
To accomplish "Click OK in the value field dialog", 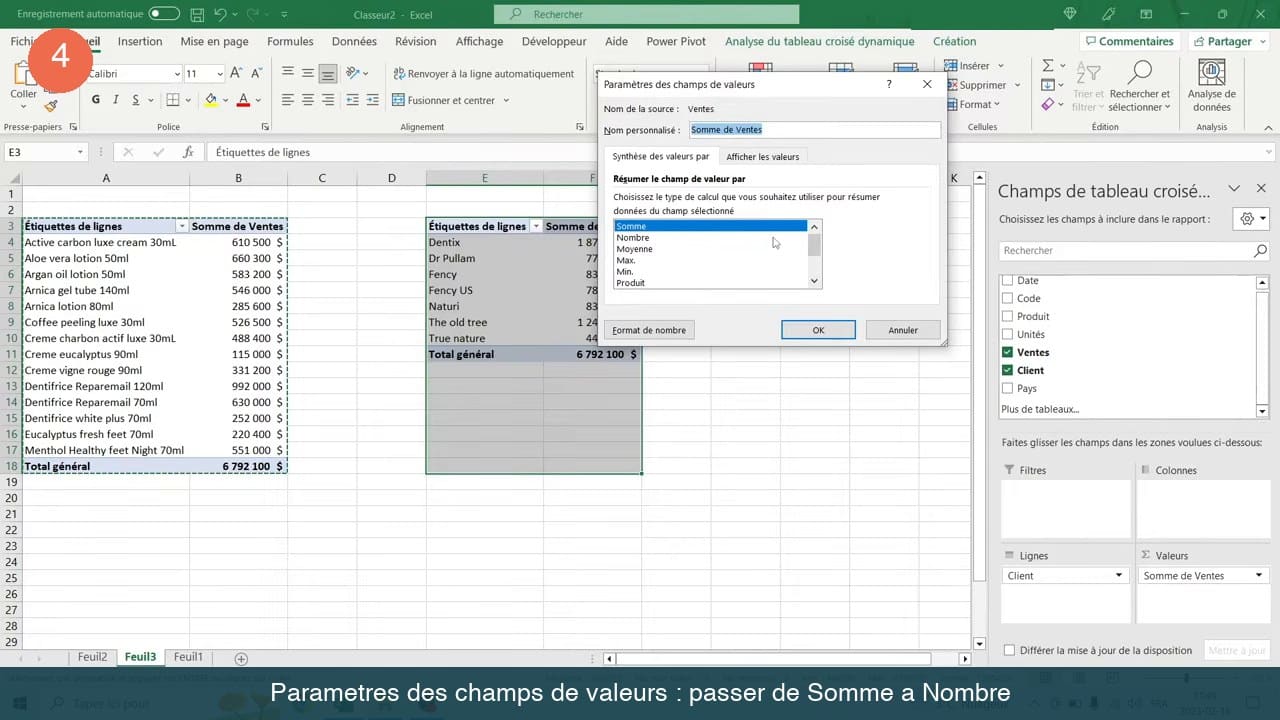I will tap(818, 330).
